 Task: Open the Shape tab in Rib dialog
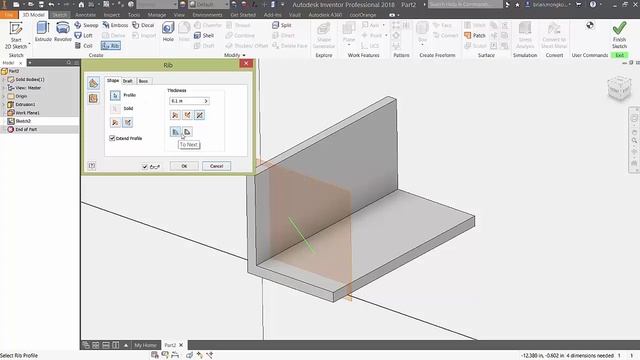[113, 80]
